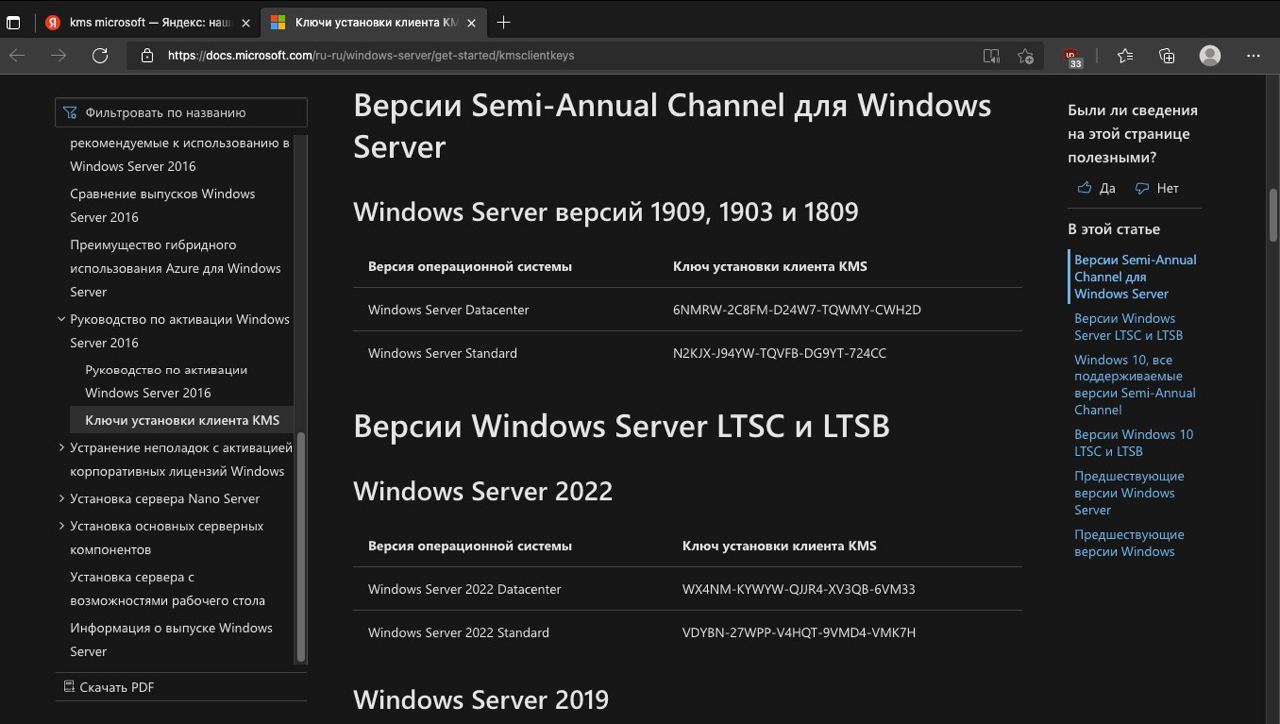The width and height of the screenshot is (1280, 724).
Task: Close the 'Ключи установки клиента KMS' tab
Action: (x=471, y=22)
